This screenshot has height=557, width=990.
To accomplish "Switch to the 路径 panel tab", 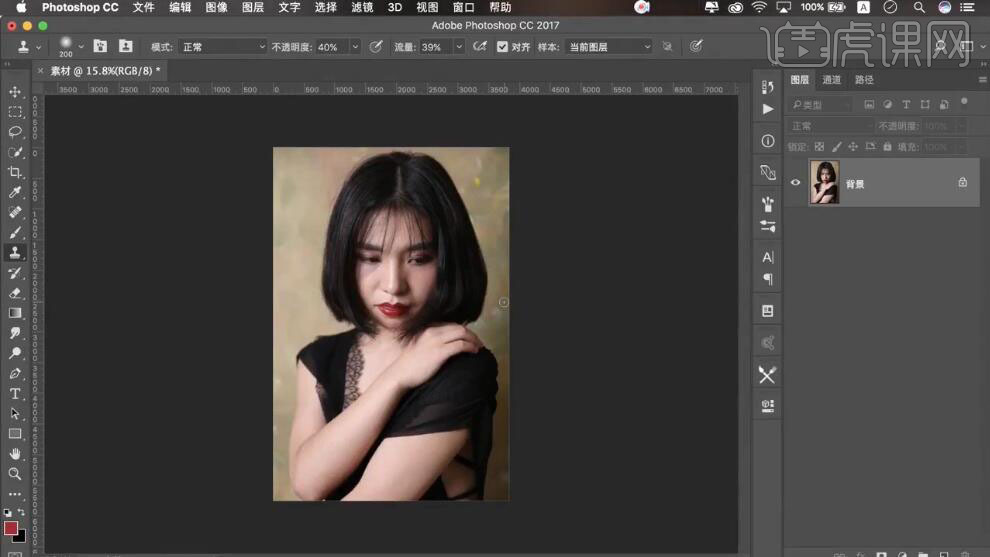I will (864, 80).
